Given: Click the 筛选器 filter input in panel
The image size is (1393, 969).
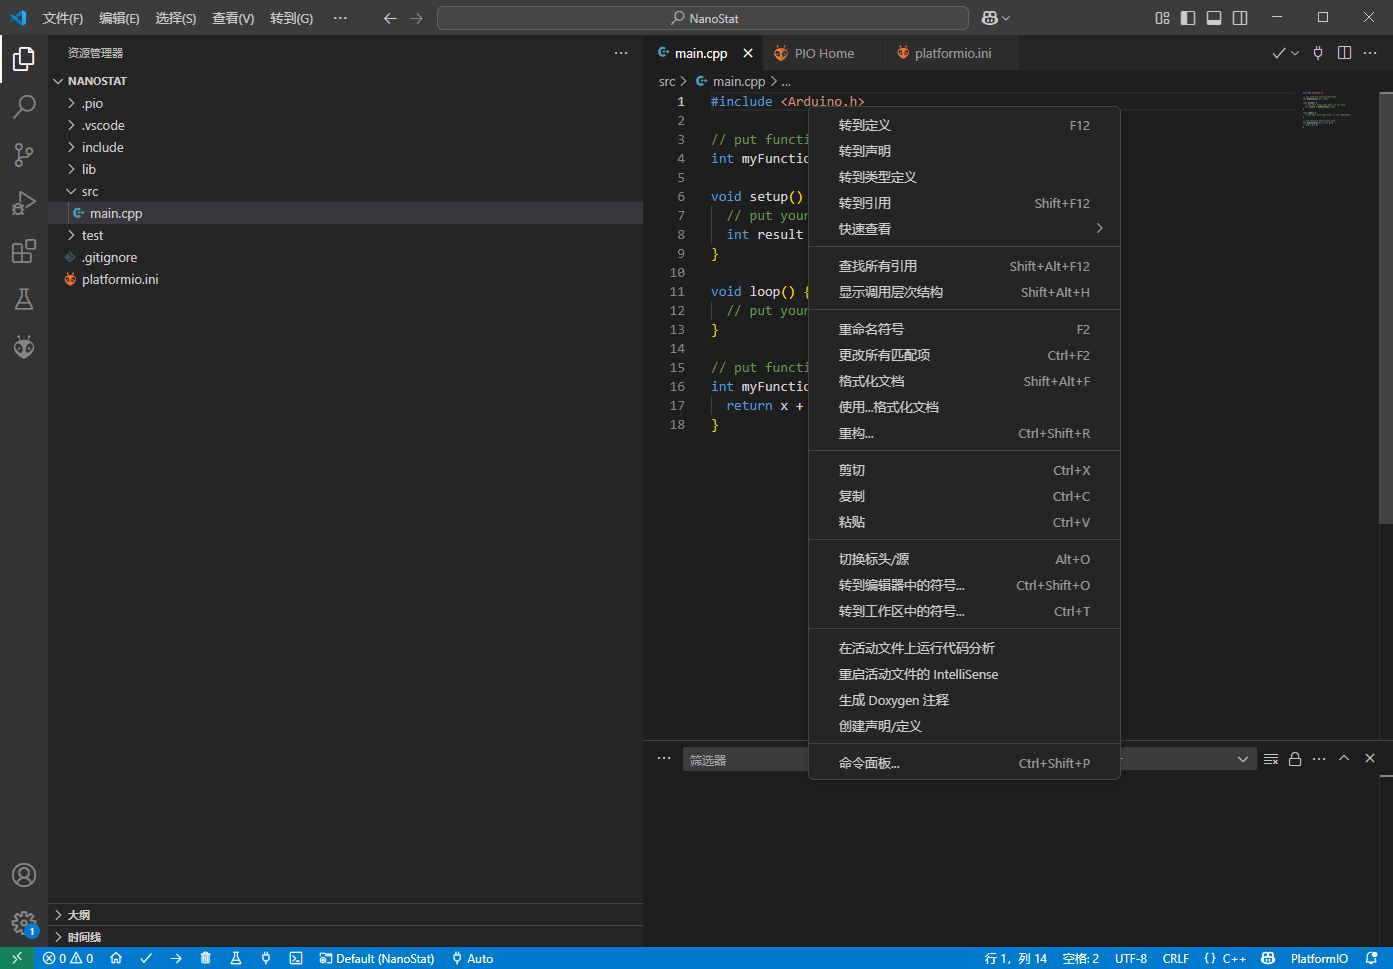Looking at the screenshot, I should [x=746, y=760].
